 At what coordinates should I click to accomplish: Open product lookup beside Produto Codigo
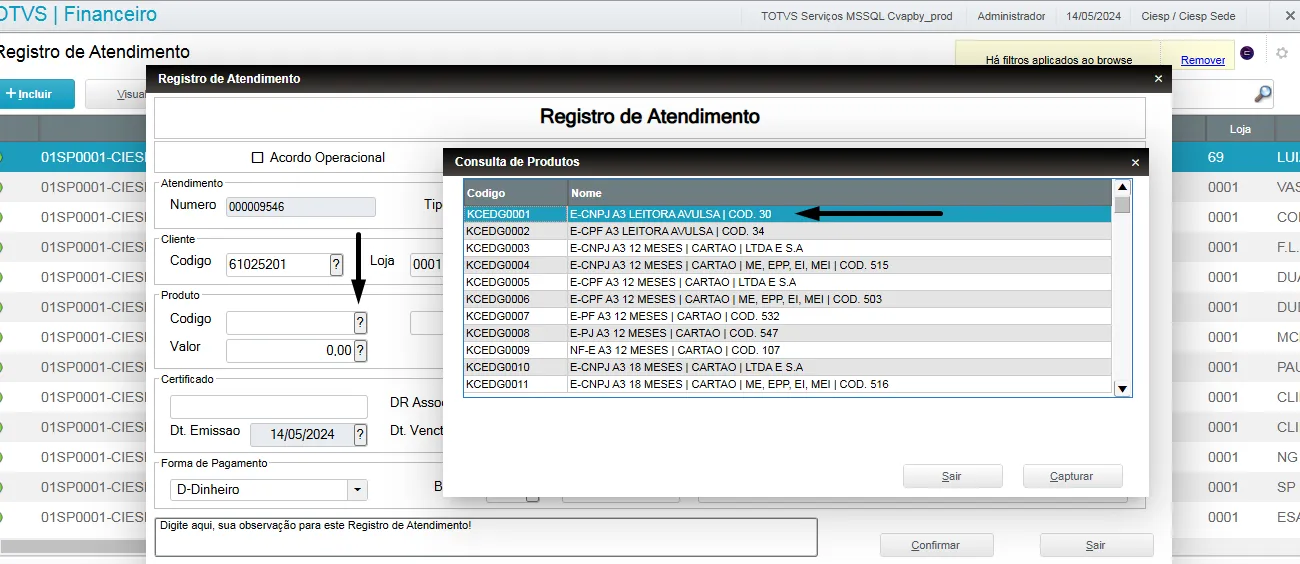(360, 322)
